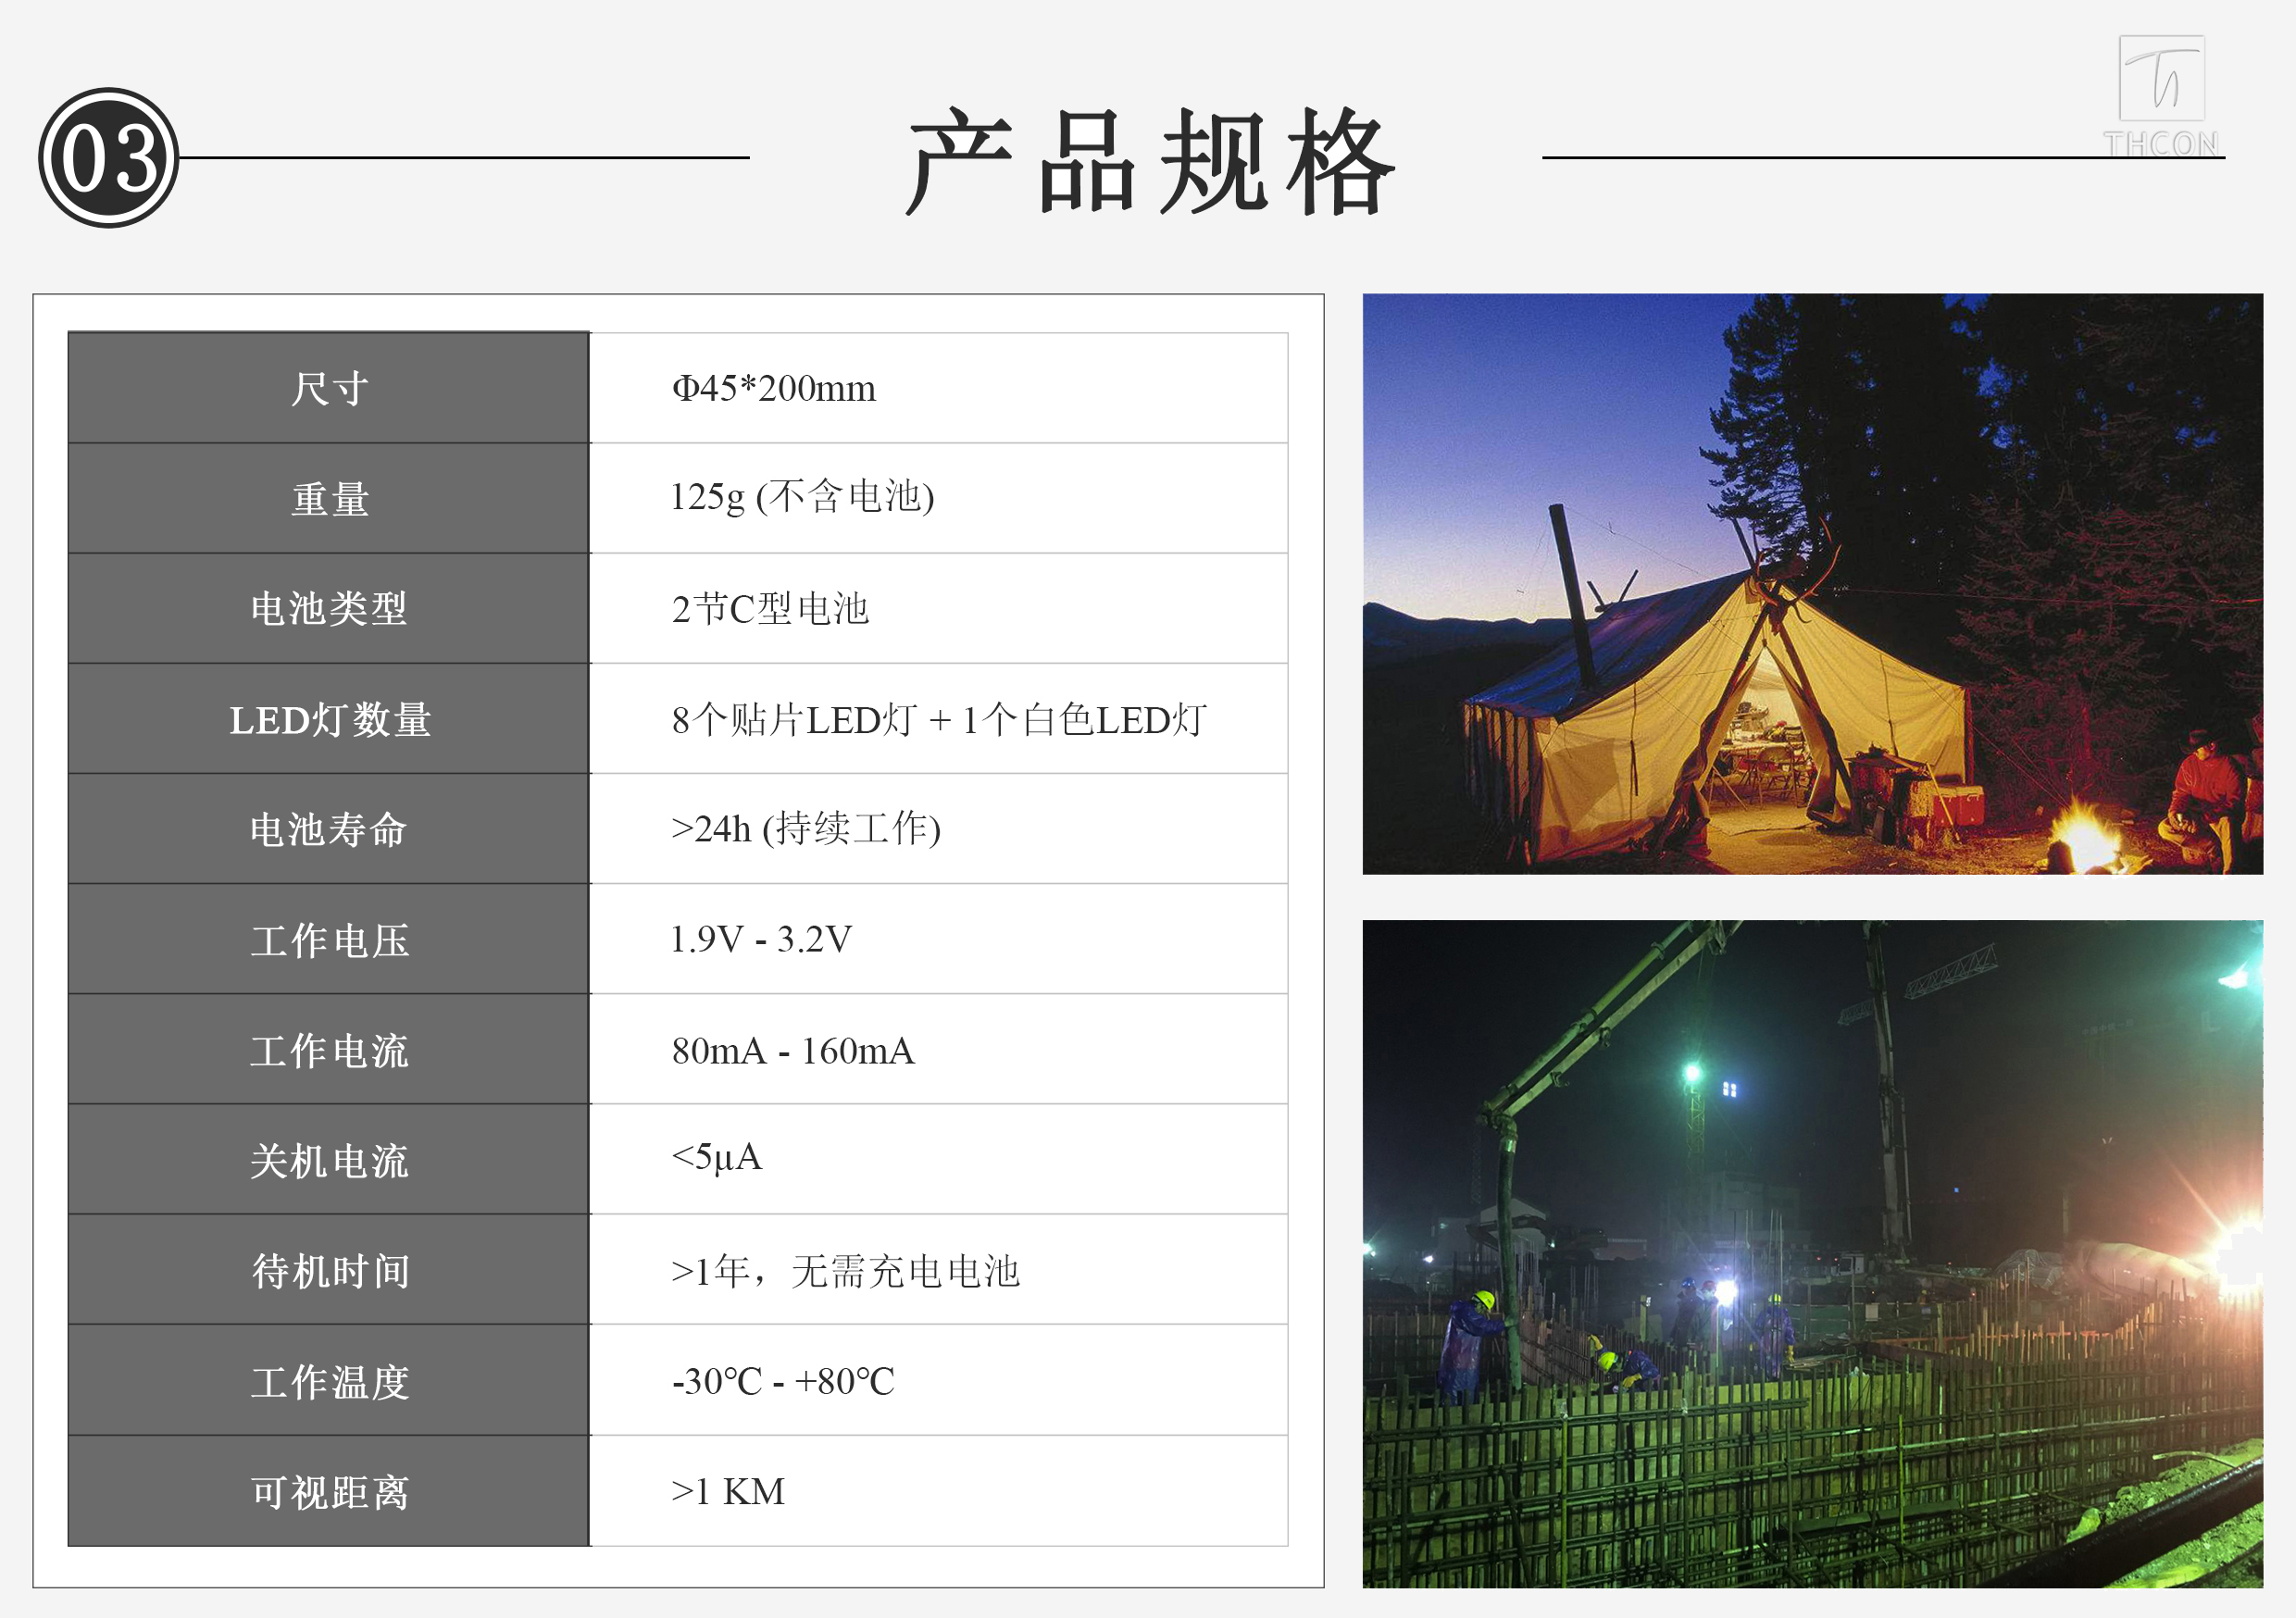Viewport: 2296px width, 1618px height.
Task: Select the 重量 row label
Action: coord(329,498)
